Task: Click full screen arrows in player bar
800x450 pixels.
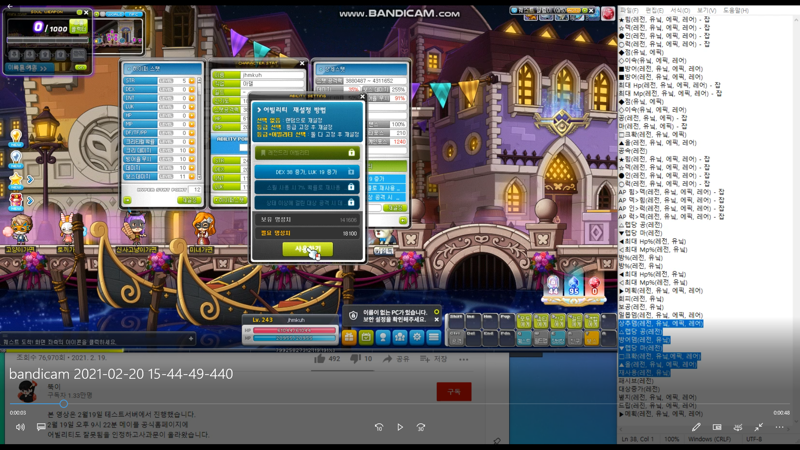Action: 759,427
